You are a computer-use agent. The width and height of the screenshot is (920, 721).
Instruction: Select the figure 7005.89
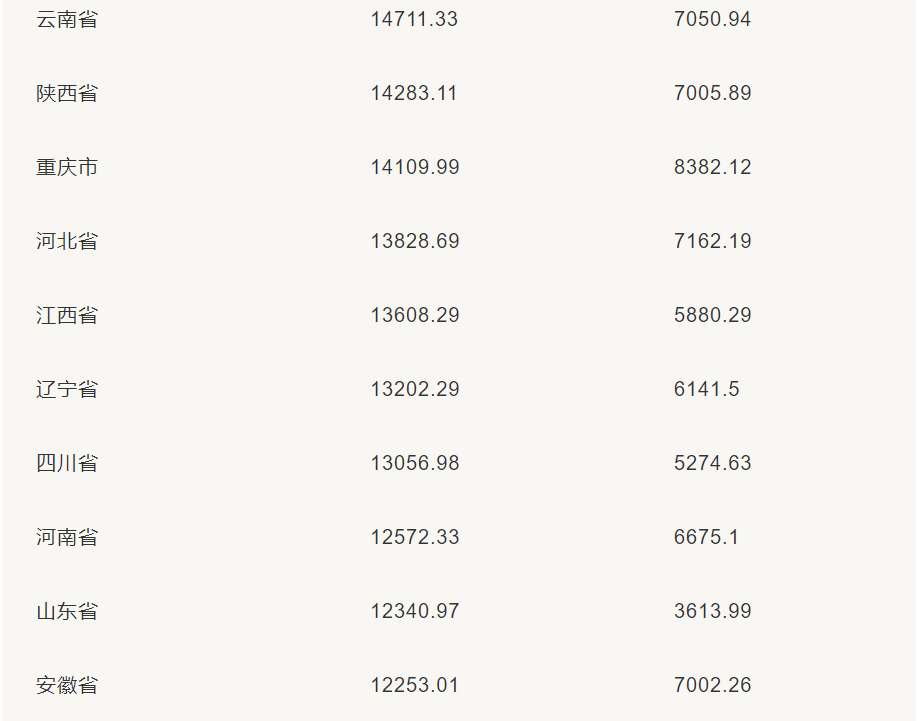pos(712,93)
